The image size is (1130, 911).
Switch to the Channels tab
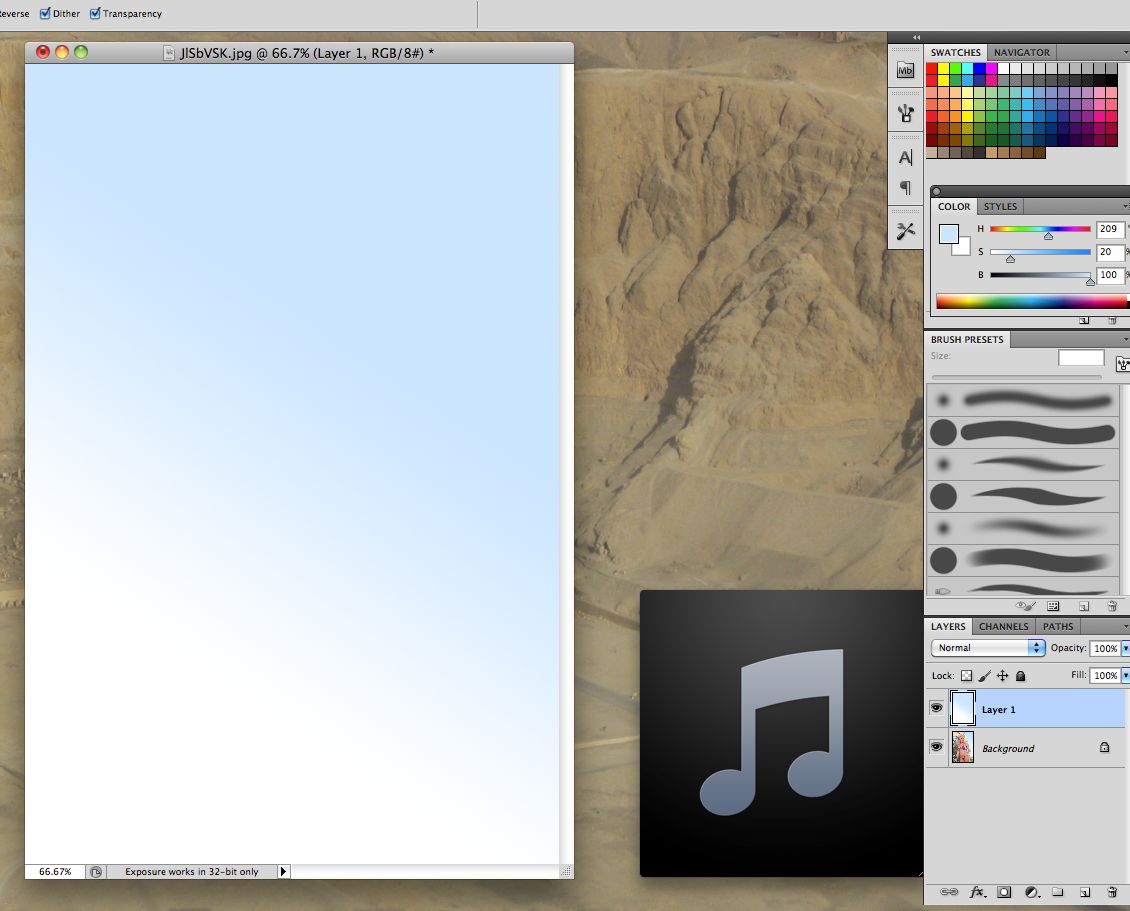pyautogui.click(x=1003, y=627)
